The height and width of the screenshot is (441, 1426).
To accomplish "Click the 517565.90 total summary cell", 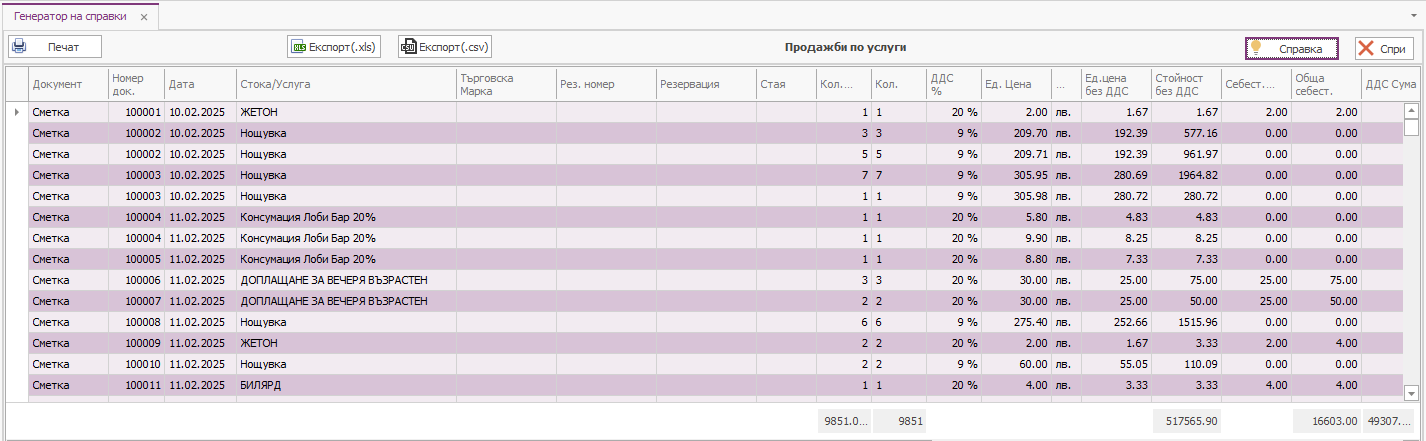I will click(x=1185, y=422).
